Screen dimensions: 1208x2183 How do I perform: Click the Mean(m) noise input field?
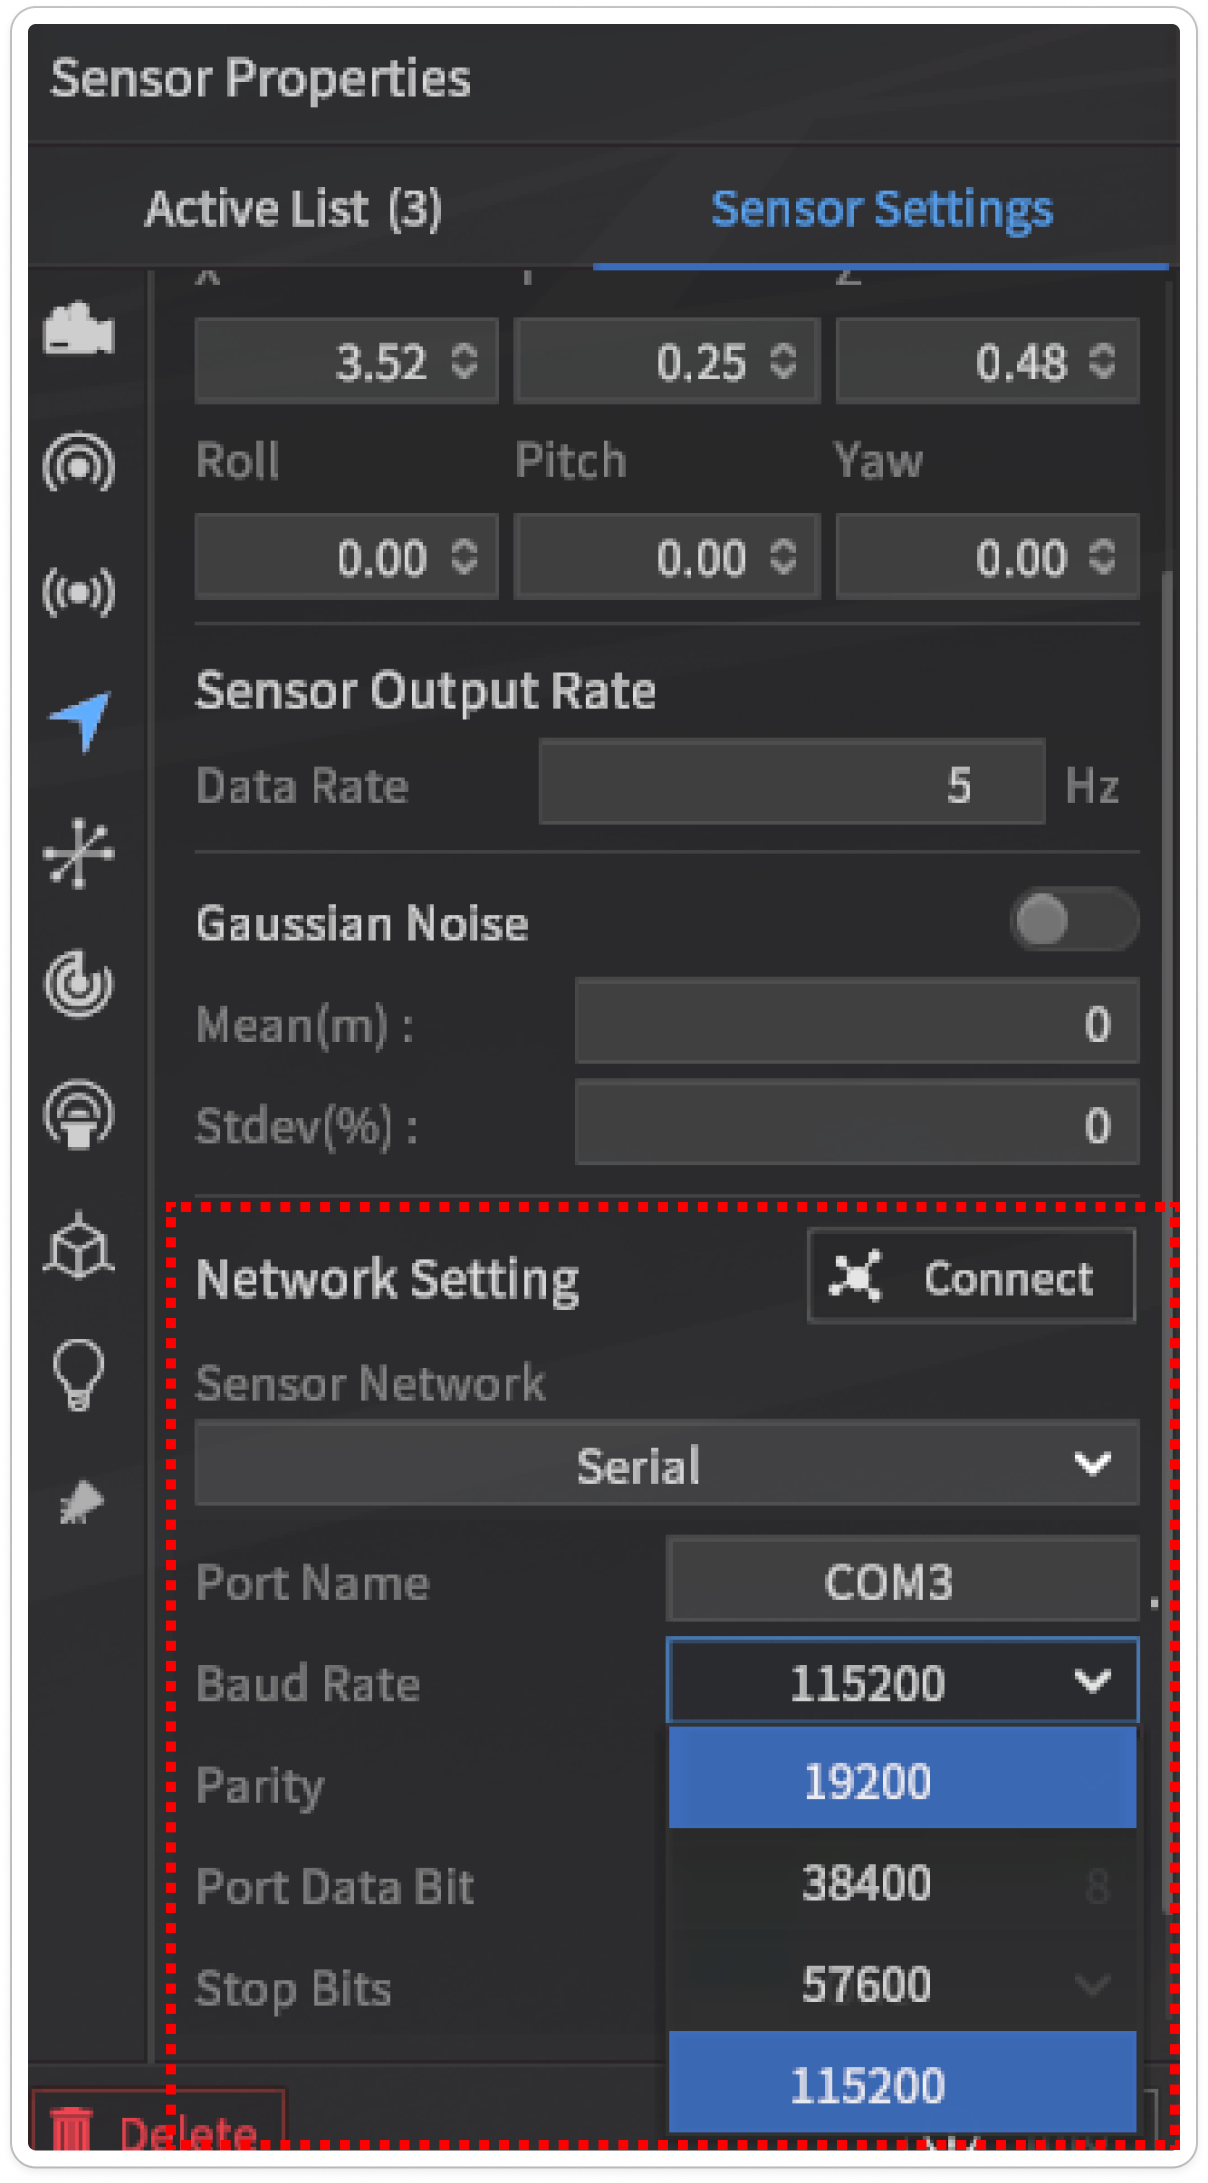pyautogui.click(x=856, y=1023)
